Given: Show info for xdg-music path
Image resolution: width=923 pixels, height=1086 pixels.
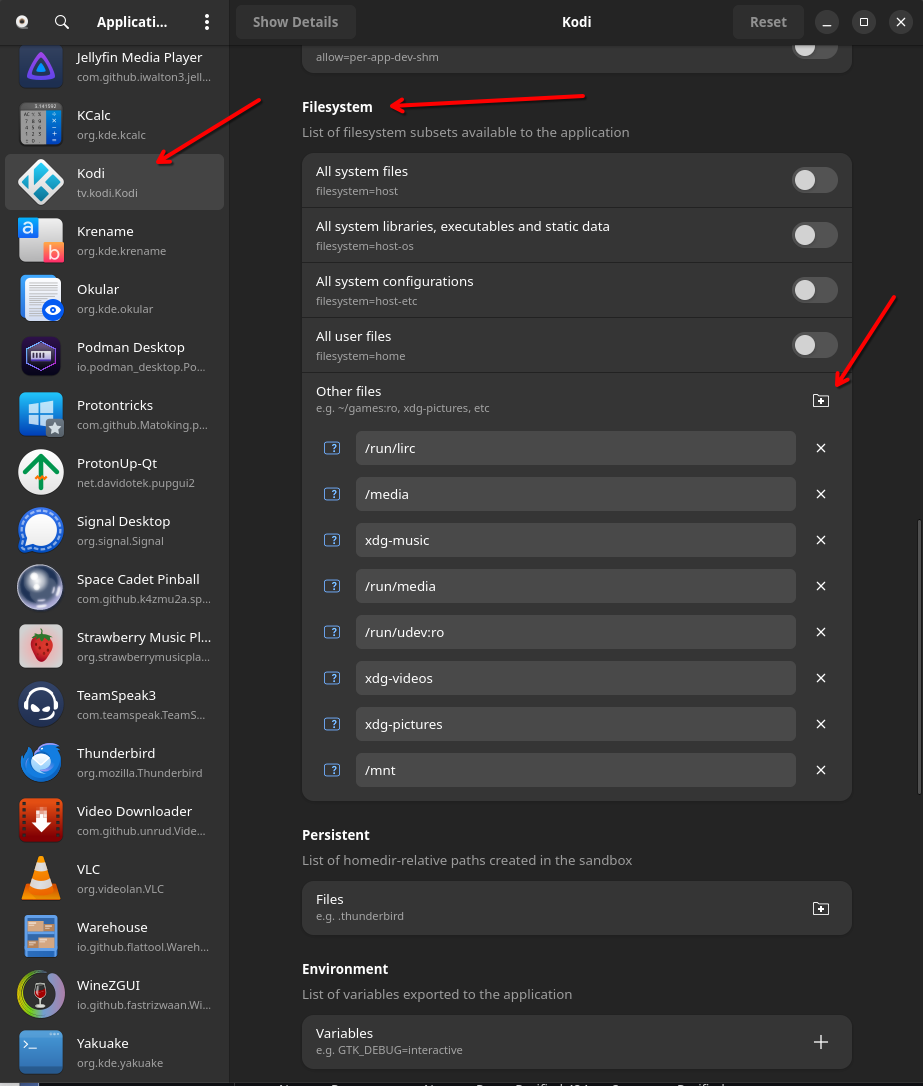Looking at the screenshot, I should pyautogui.click(x=332, y=540).
